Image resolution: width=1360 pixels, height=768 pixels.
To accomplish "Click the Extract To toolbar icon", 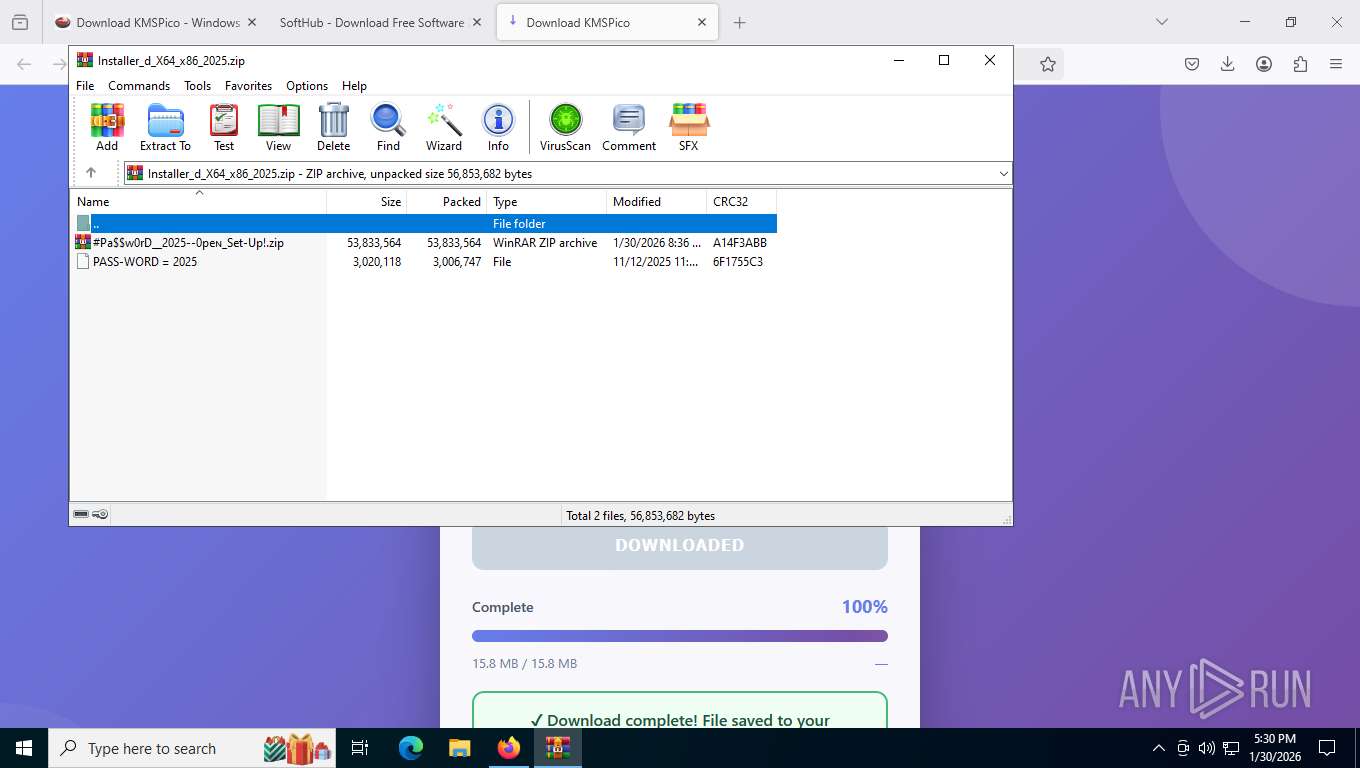I will click(165, 127).
